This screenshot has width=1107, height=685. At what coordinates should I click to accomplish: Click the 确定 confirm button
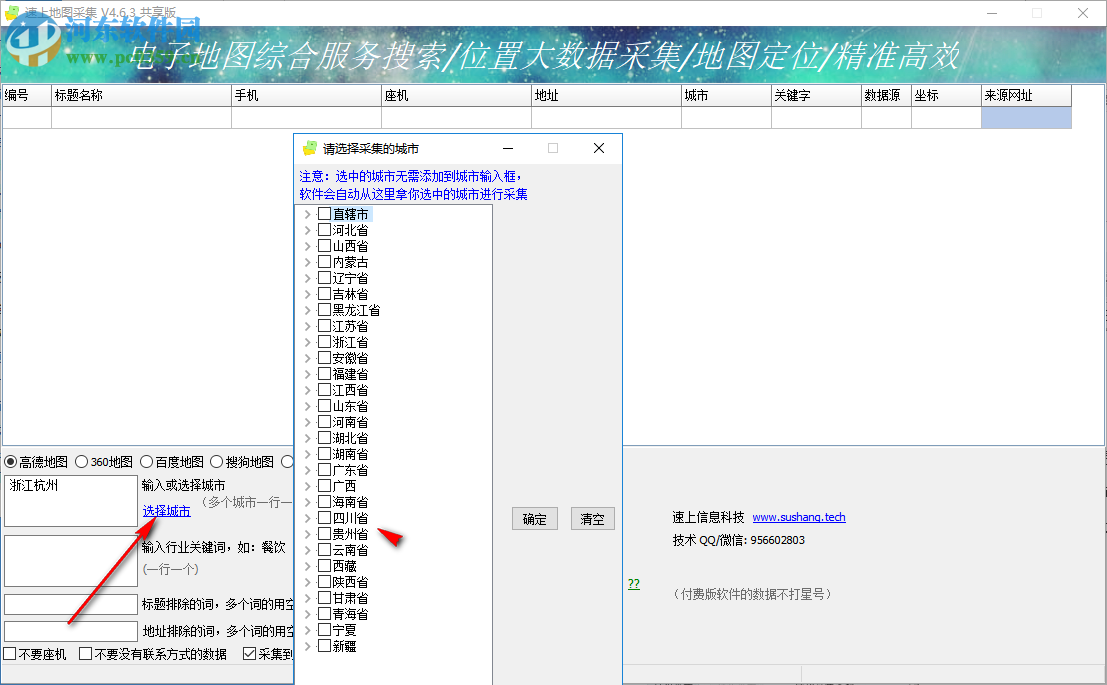(x=534, y=518)
